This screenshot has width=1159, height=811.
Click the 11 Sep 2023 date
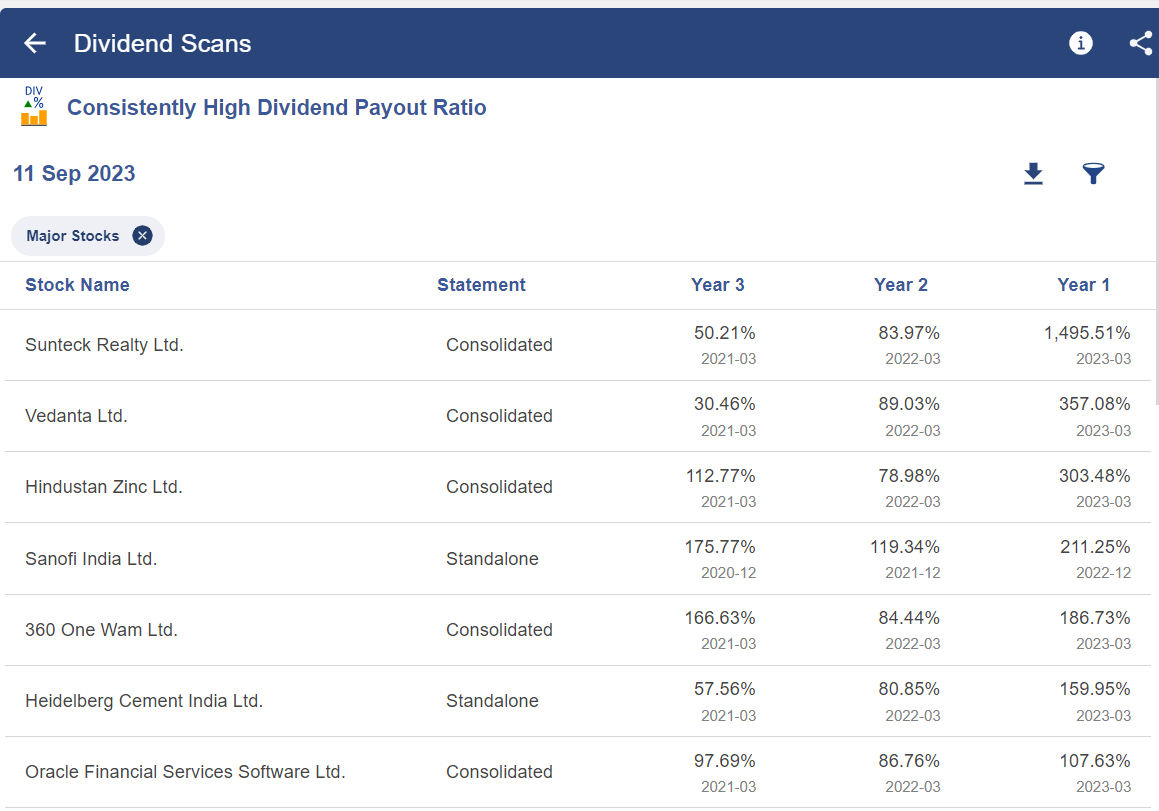tap(75, 174)
